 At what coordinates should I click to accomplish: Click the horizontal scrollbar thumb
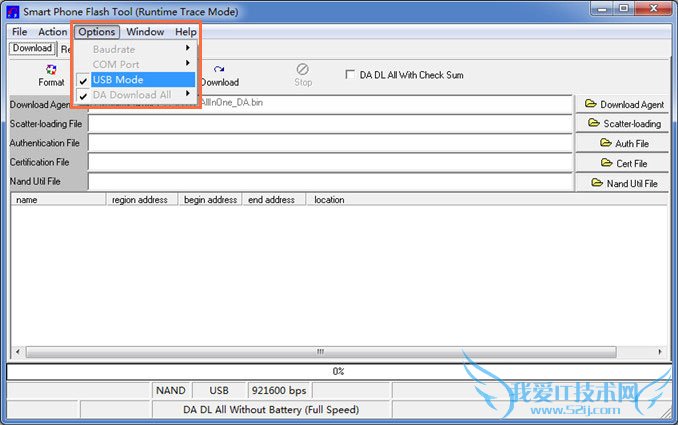321,352
